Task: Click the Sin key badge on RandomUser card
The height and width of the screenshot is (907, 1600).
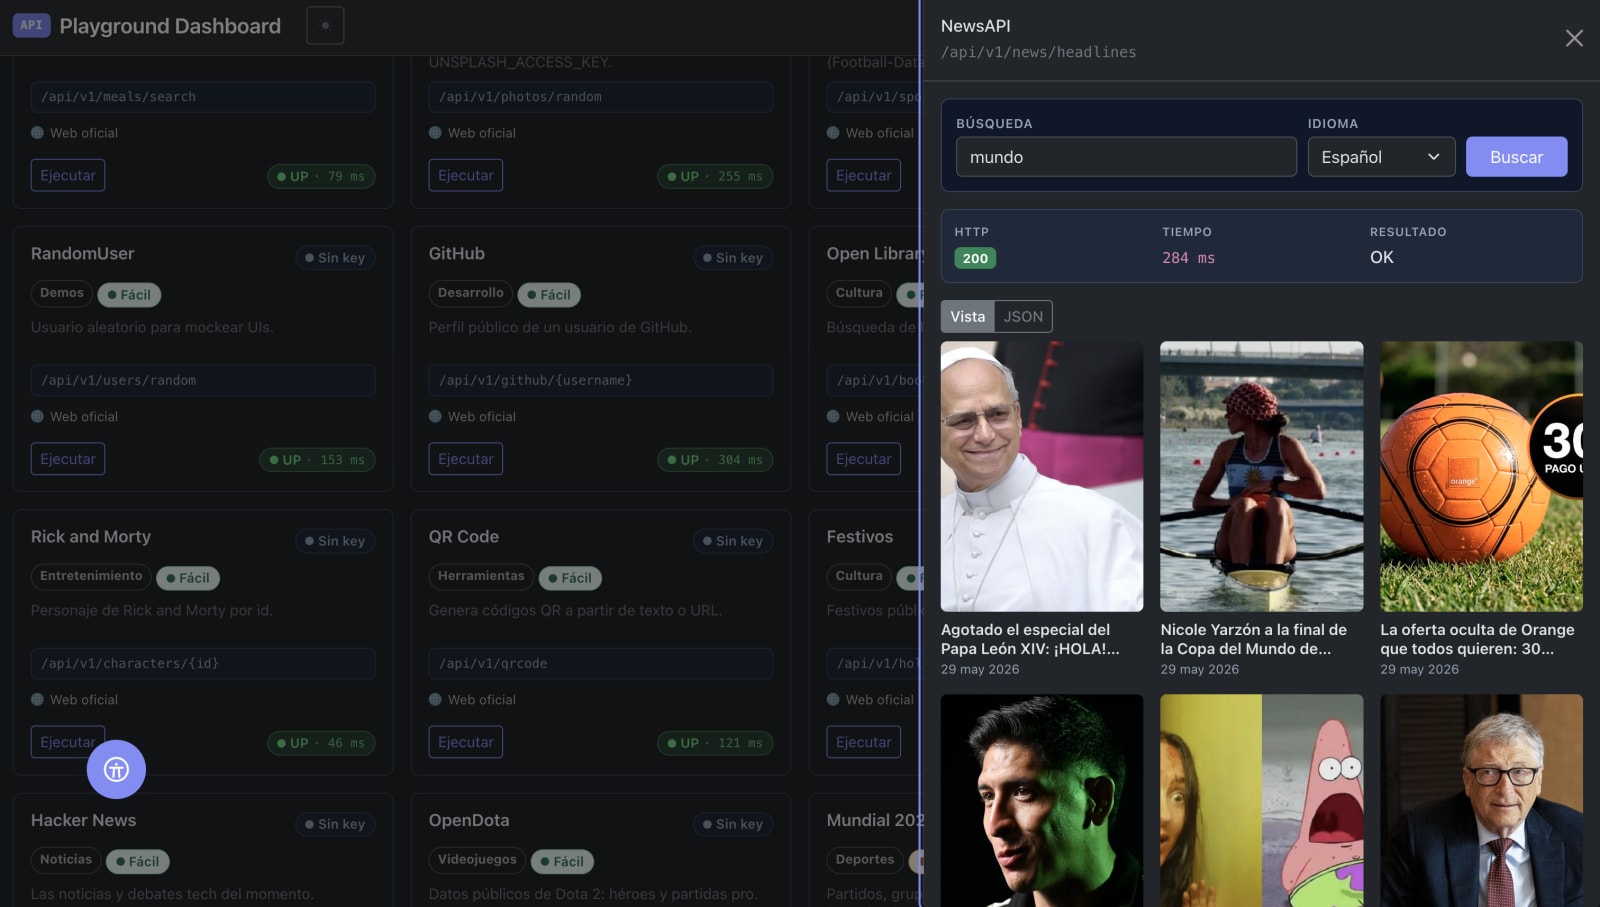Action: click(x=335, y=258)
